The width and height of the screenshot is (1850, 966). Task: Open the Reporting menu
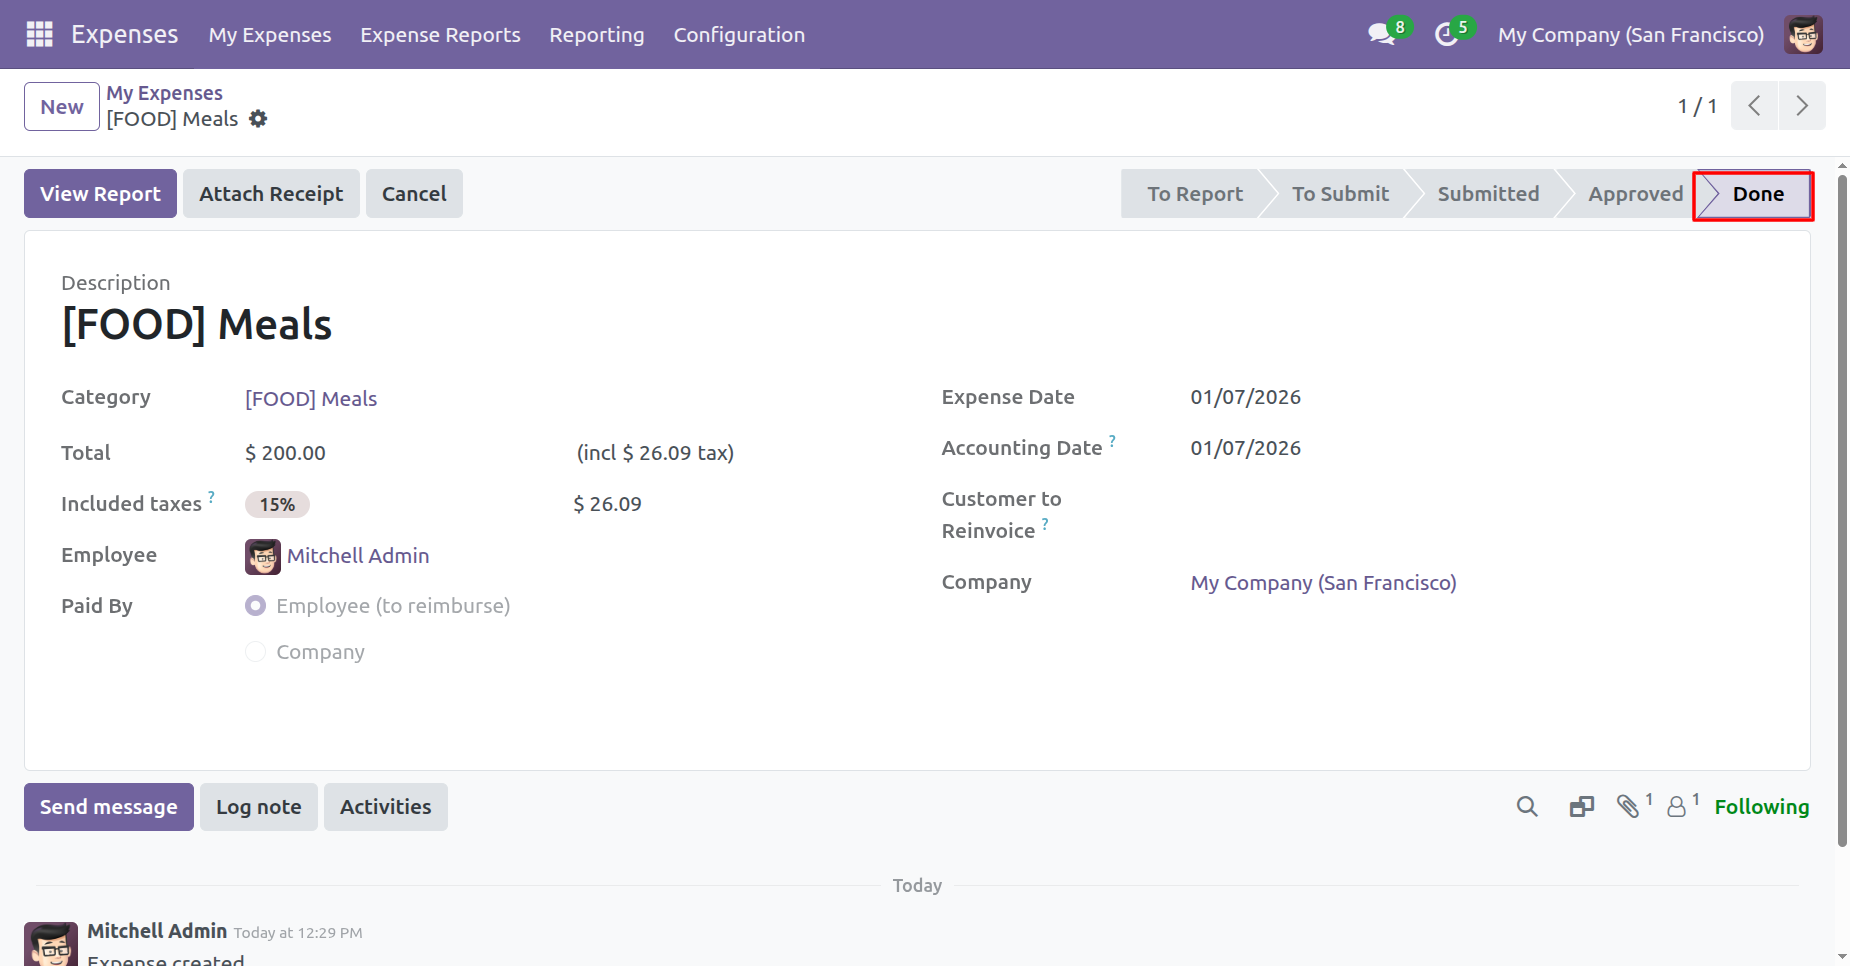pos(596,35)
